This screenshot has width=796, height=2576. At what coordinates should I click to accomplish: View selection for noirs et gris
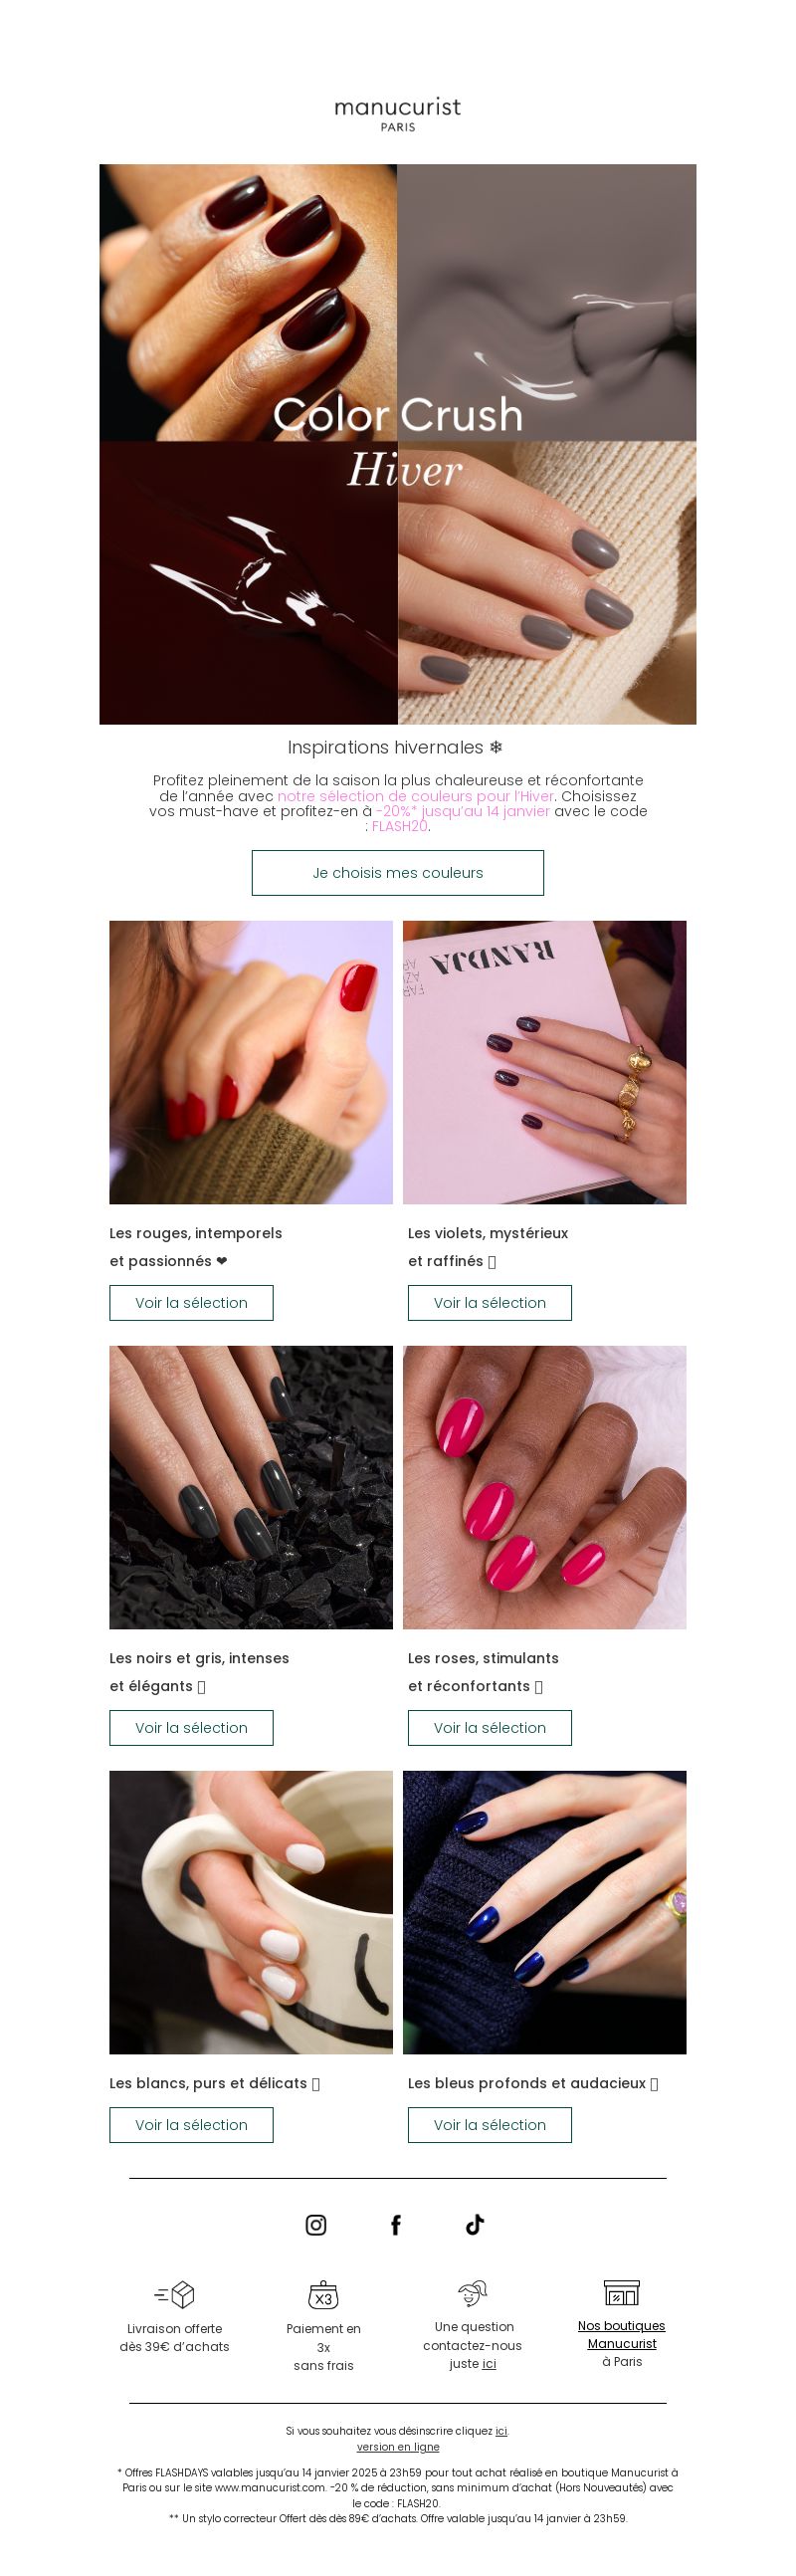[x=191, y=1728]
